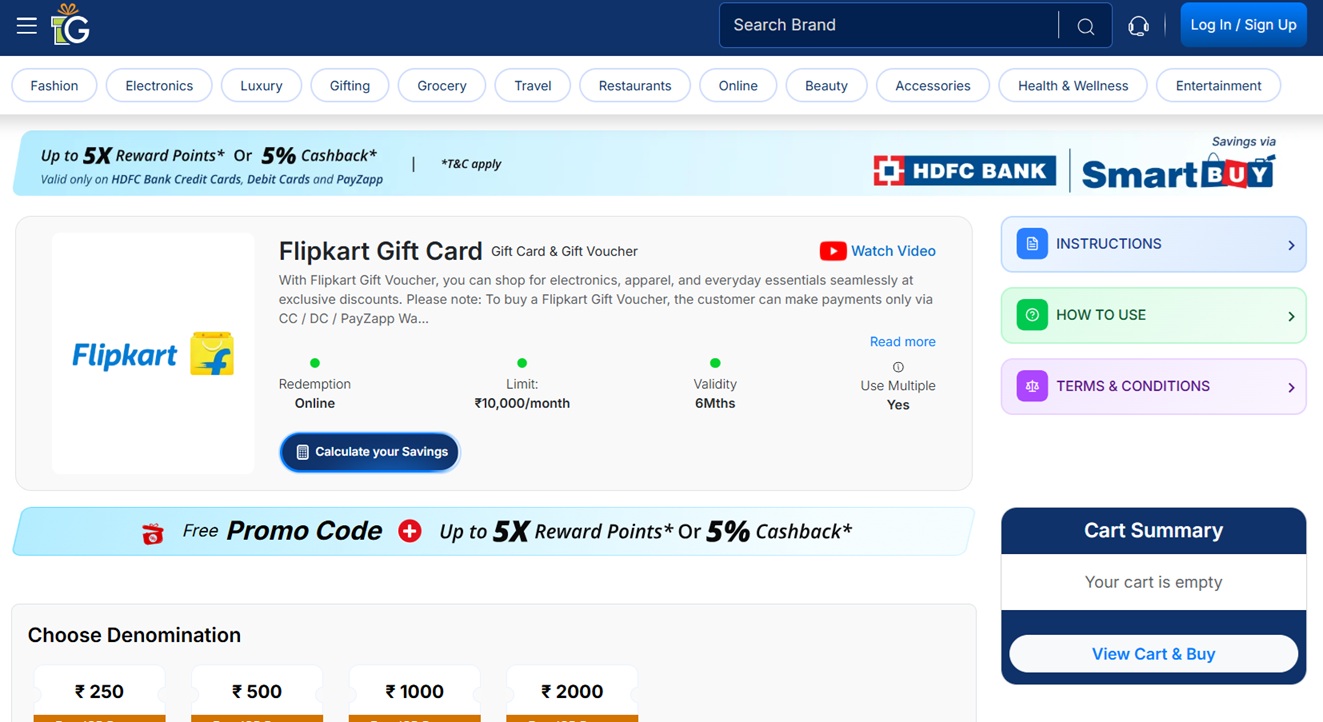This screenshot has height=722, width=1323.
Task: Click the HDFC reward points top banner
Action: pyautogui.click(x=650, y=163)
